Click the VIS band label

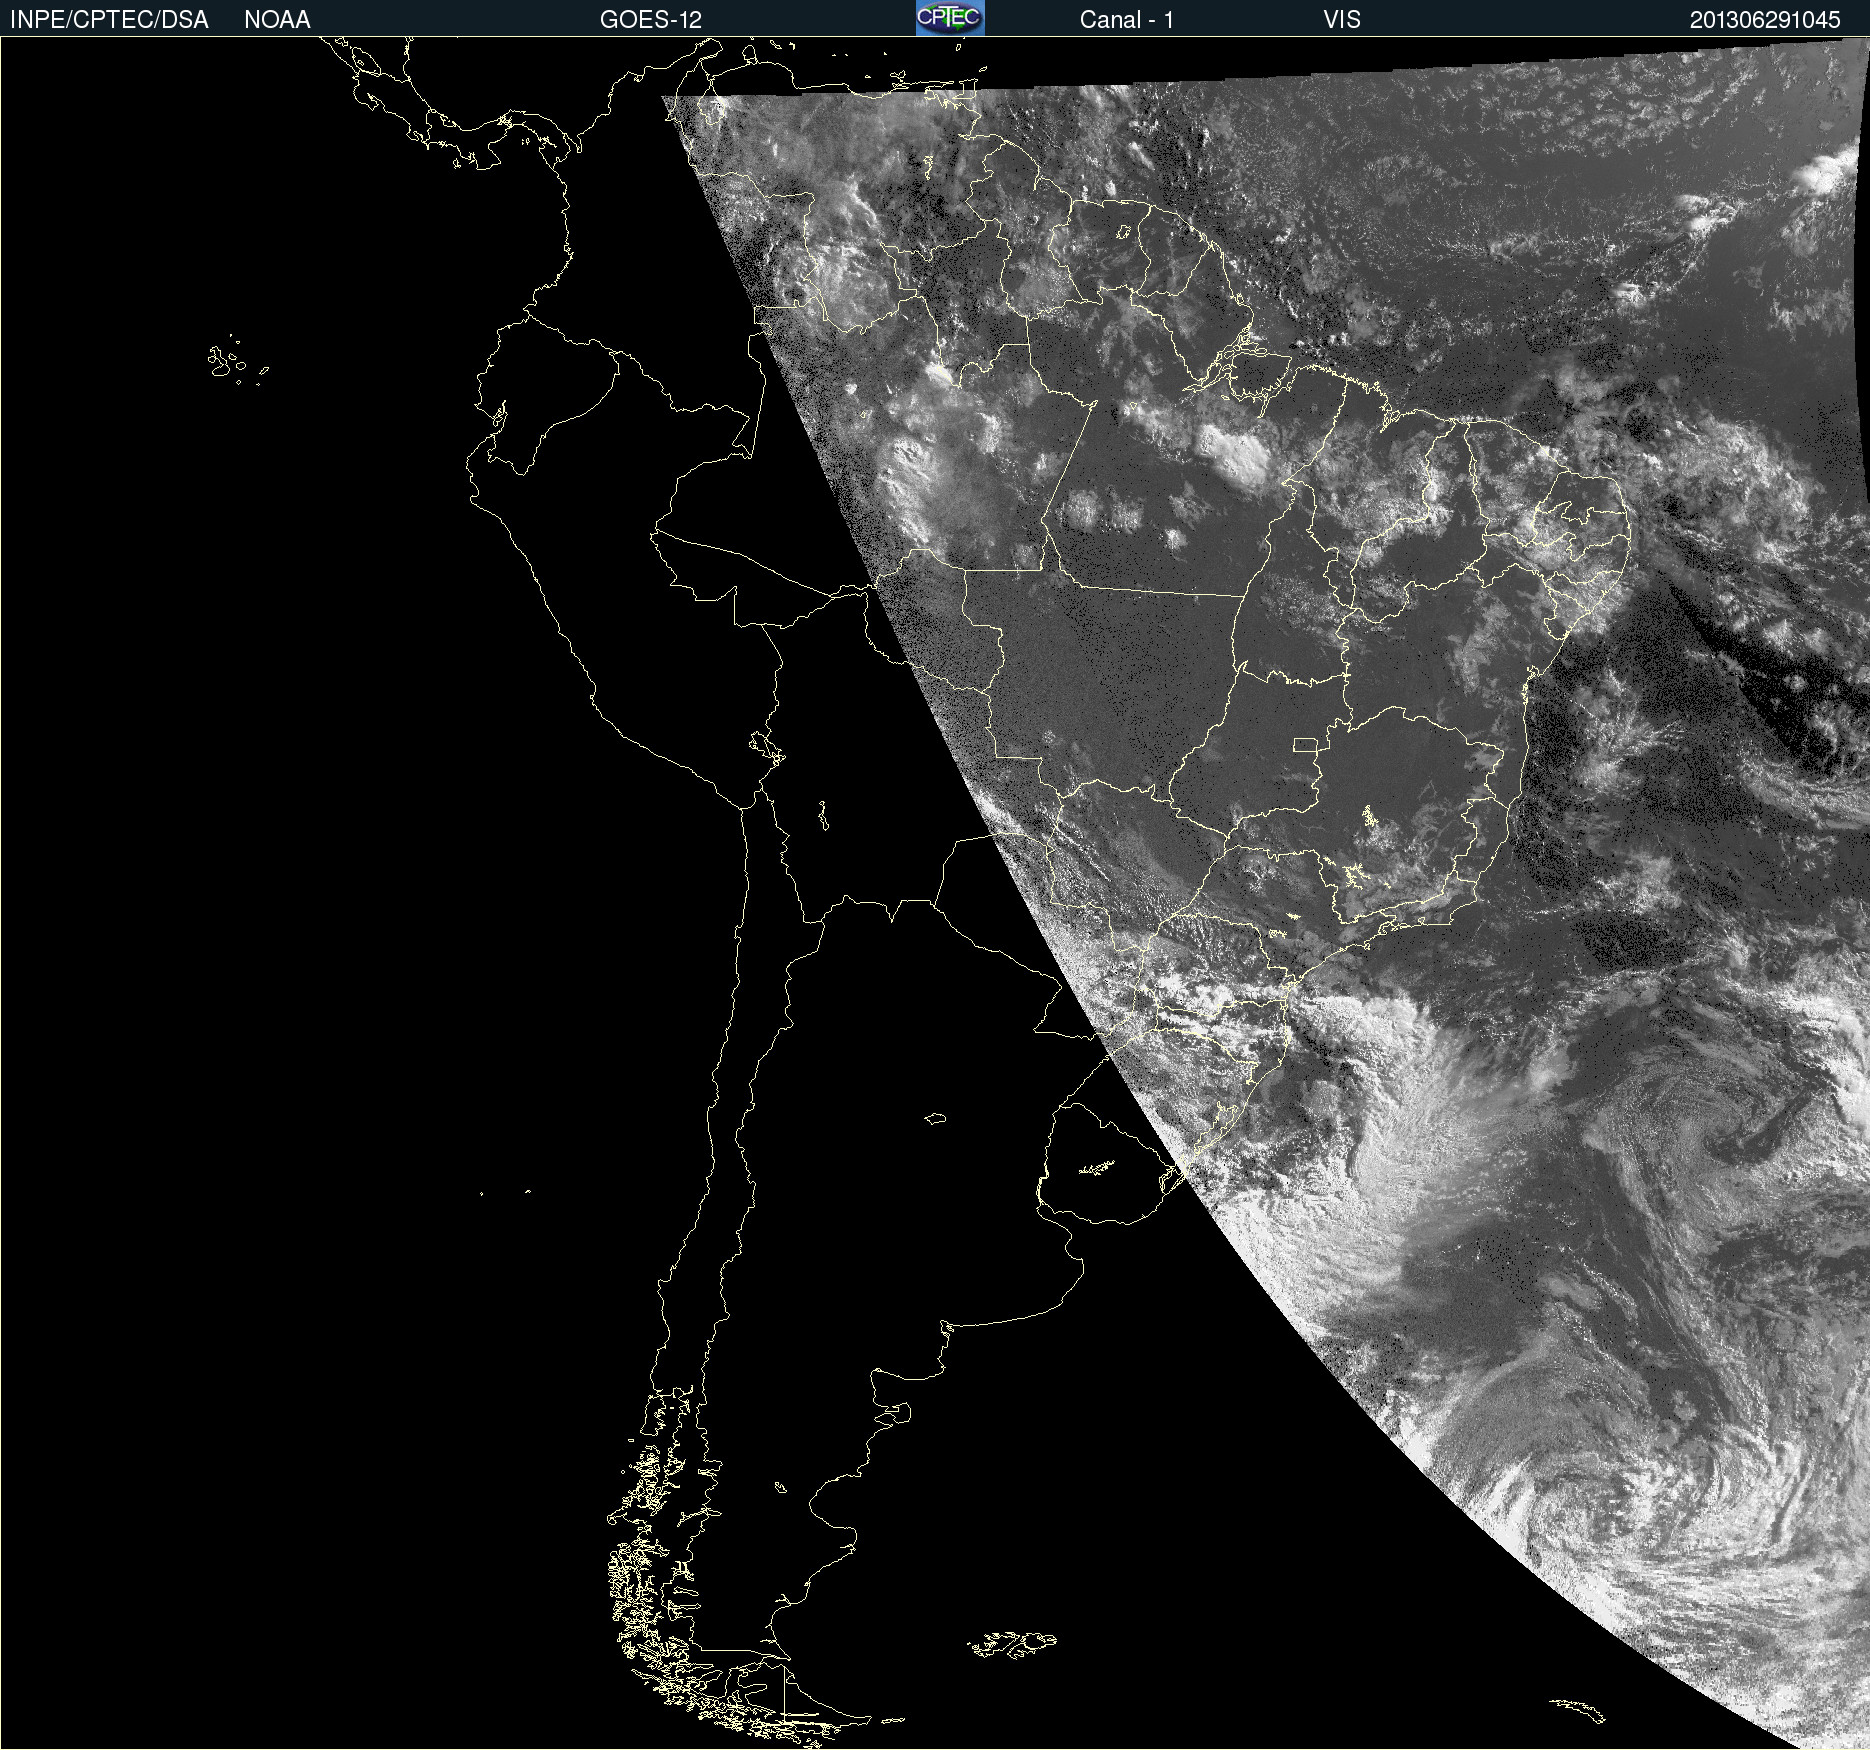pyautogui.click(x=1342, y=20)
